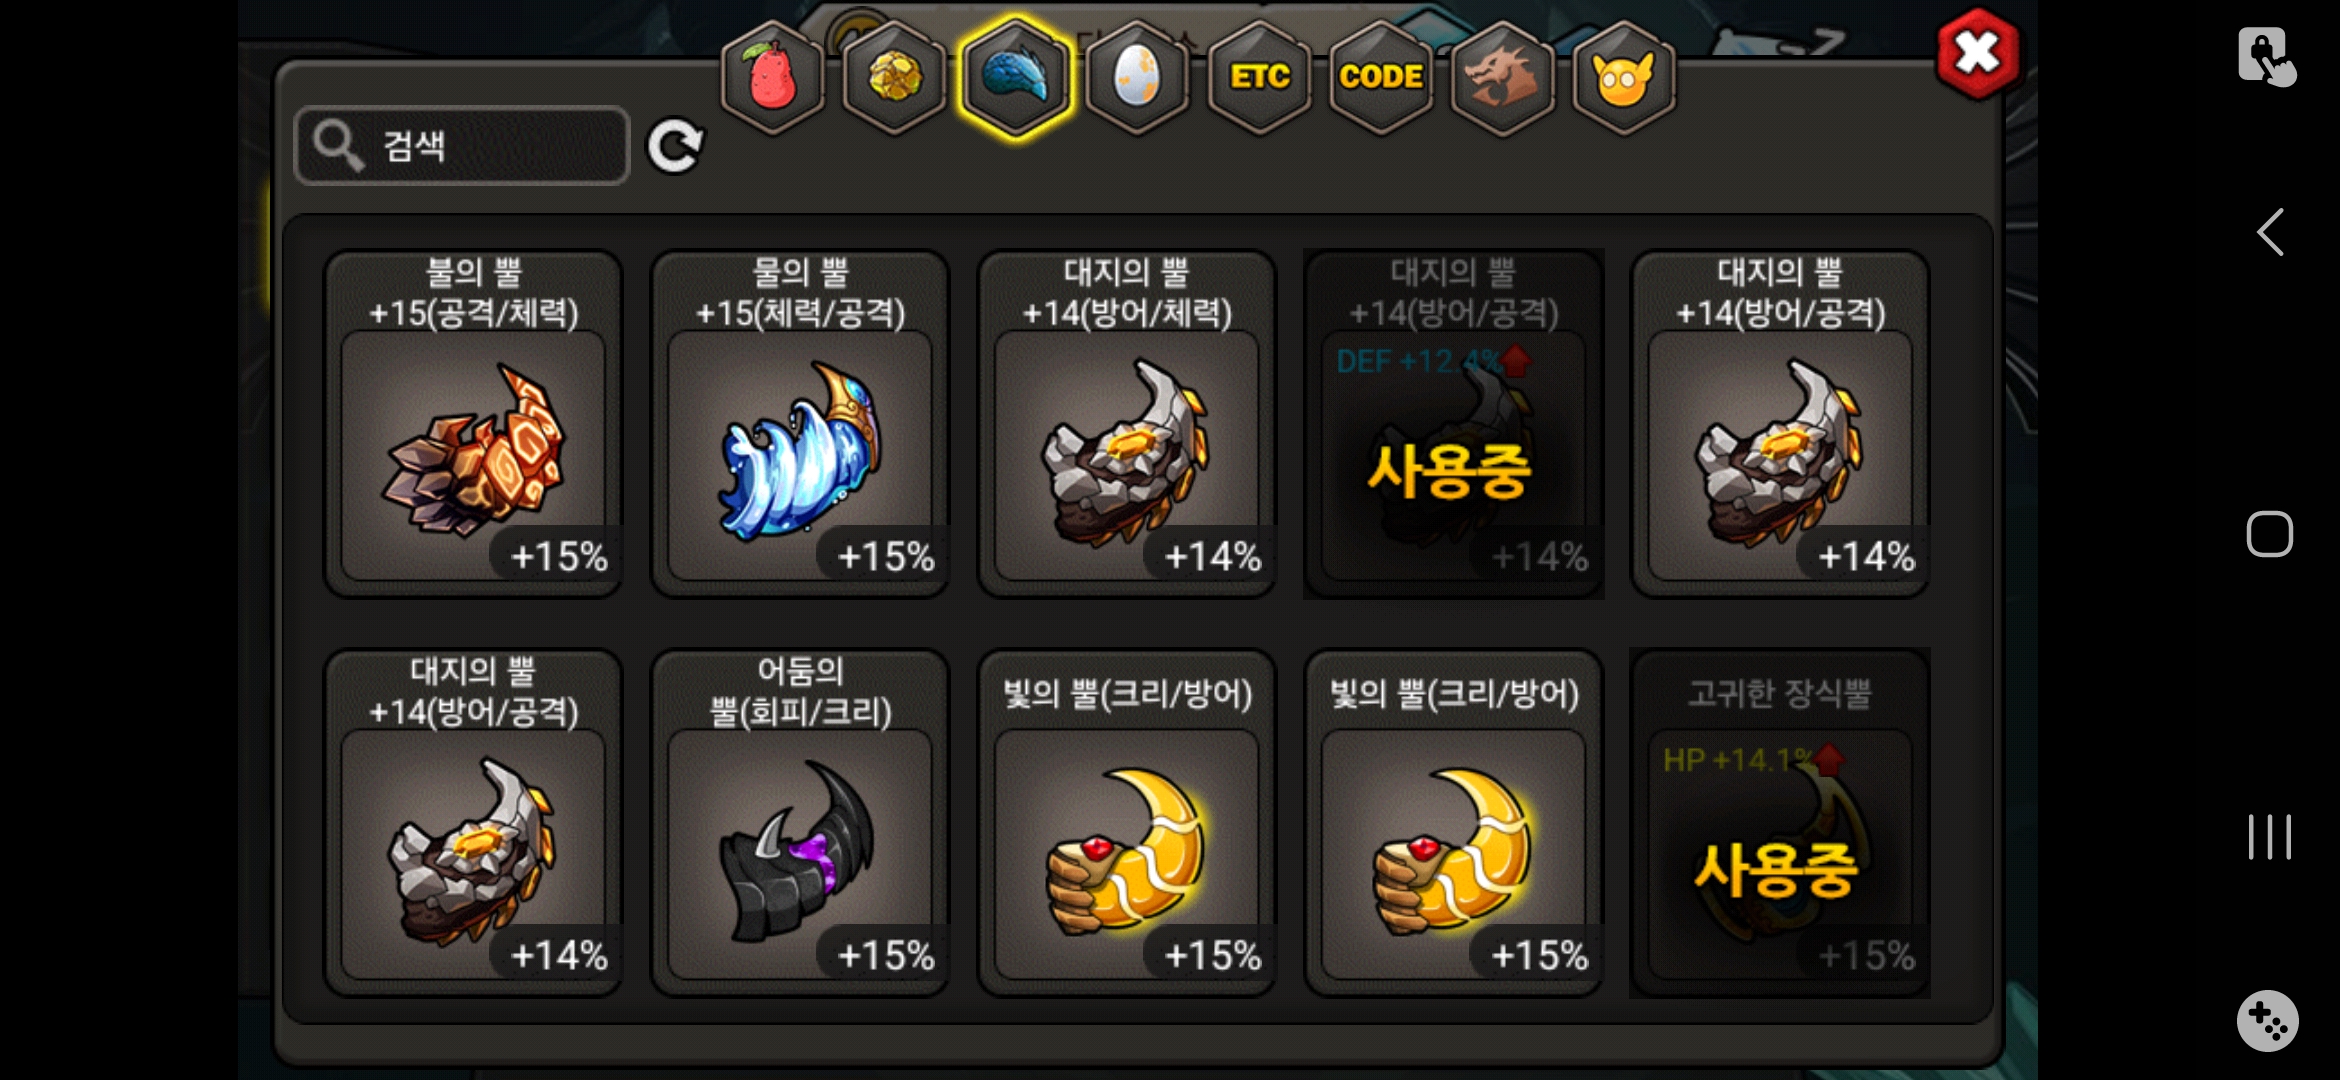
Task: Tap the in-use 대지의 뿔 DEF +12.4% item
Action: (x=1454, y=424)
